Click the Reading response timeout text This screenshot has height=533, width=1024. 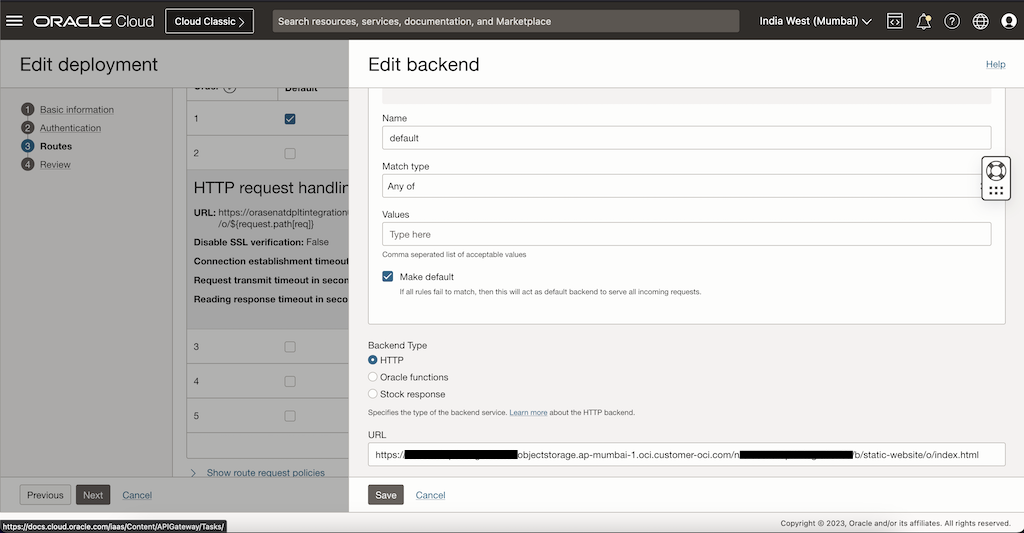click(271, 299)
